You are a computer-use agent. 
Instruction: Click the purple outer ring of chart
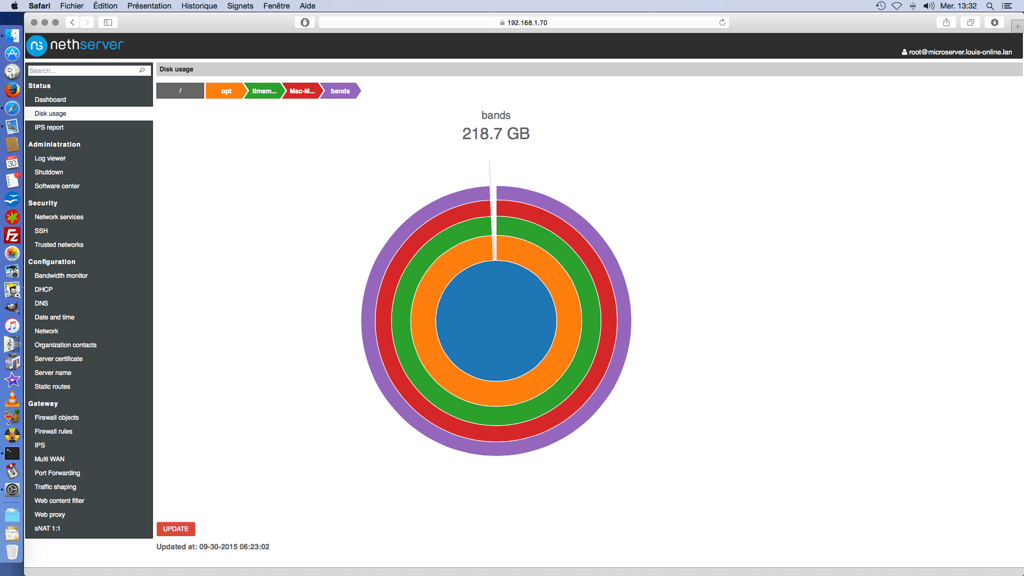pos(496,449)
